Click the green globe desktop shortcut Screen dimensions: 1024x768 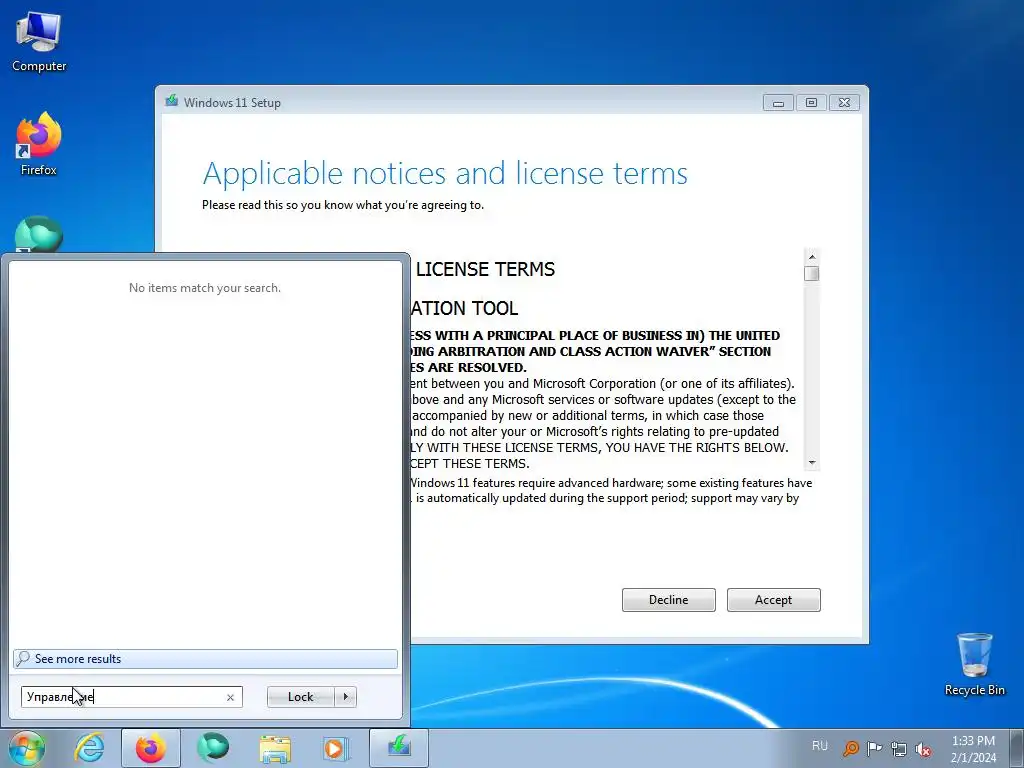click(x=39, y=234)
